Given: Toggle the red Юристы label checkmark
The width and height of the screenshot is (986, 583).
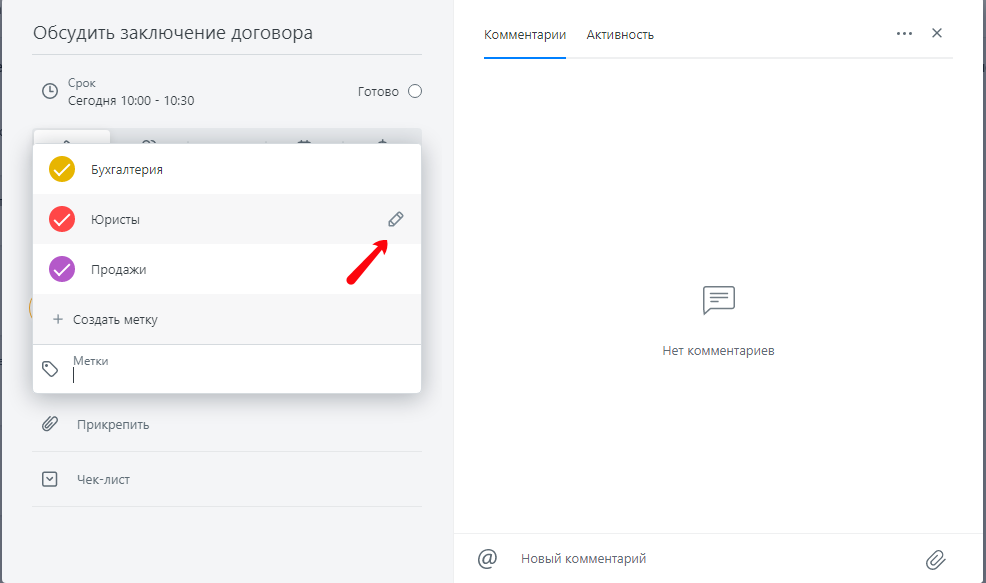Looking at the screenshot, I should click(62, 219).
